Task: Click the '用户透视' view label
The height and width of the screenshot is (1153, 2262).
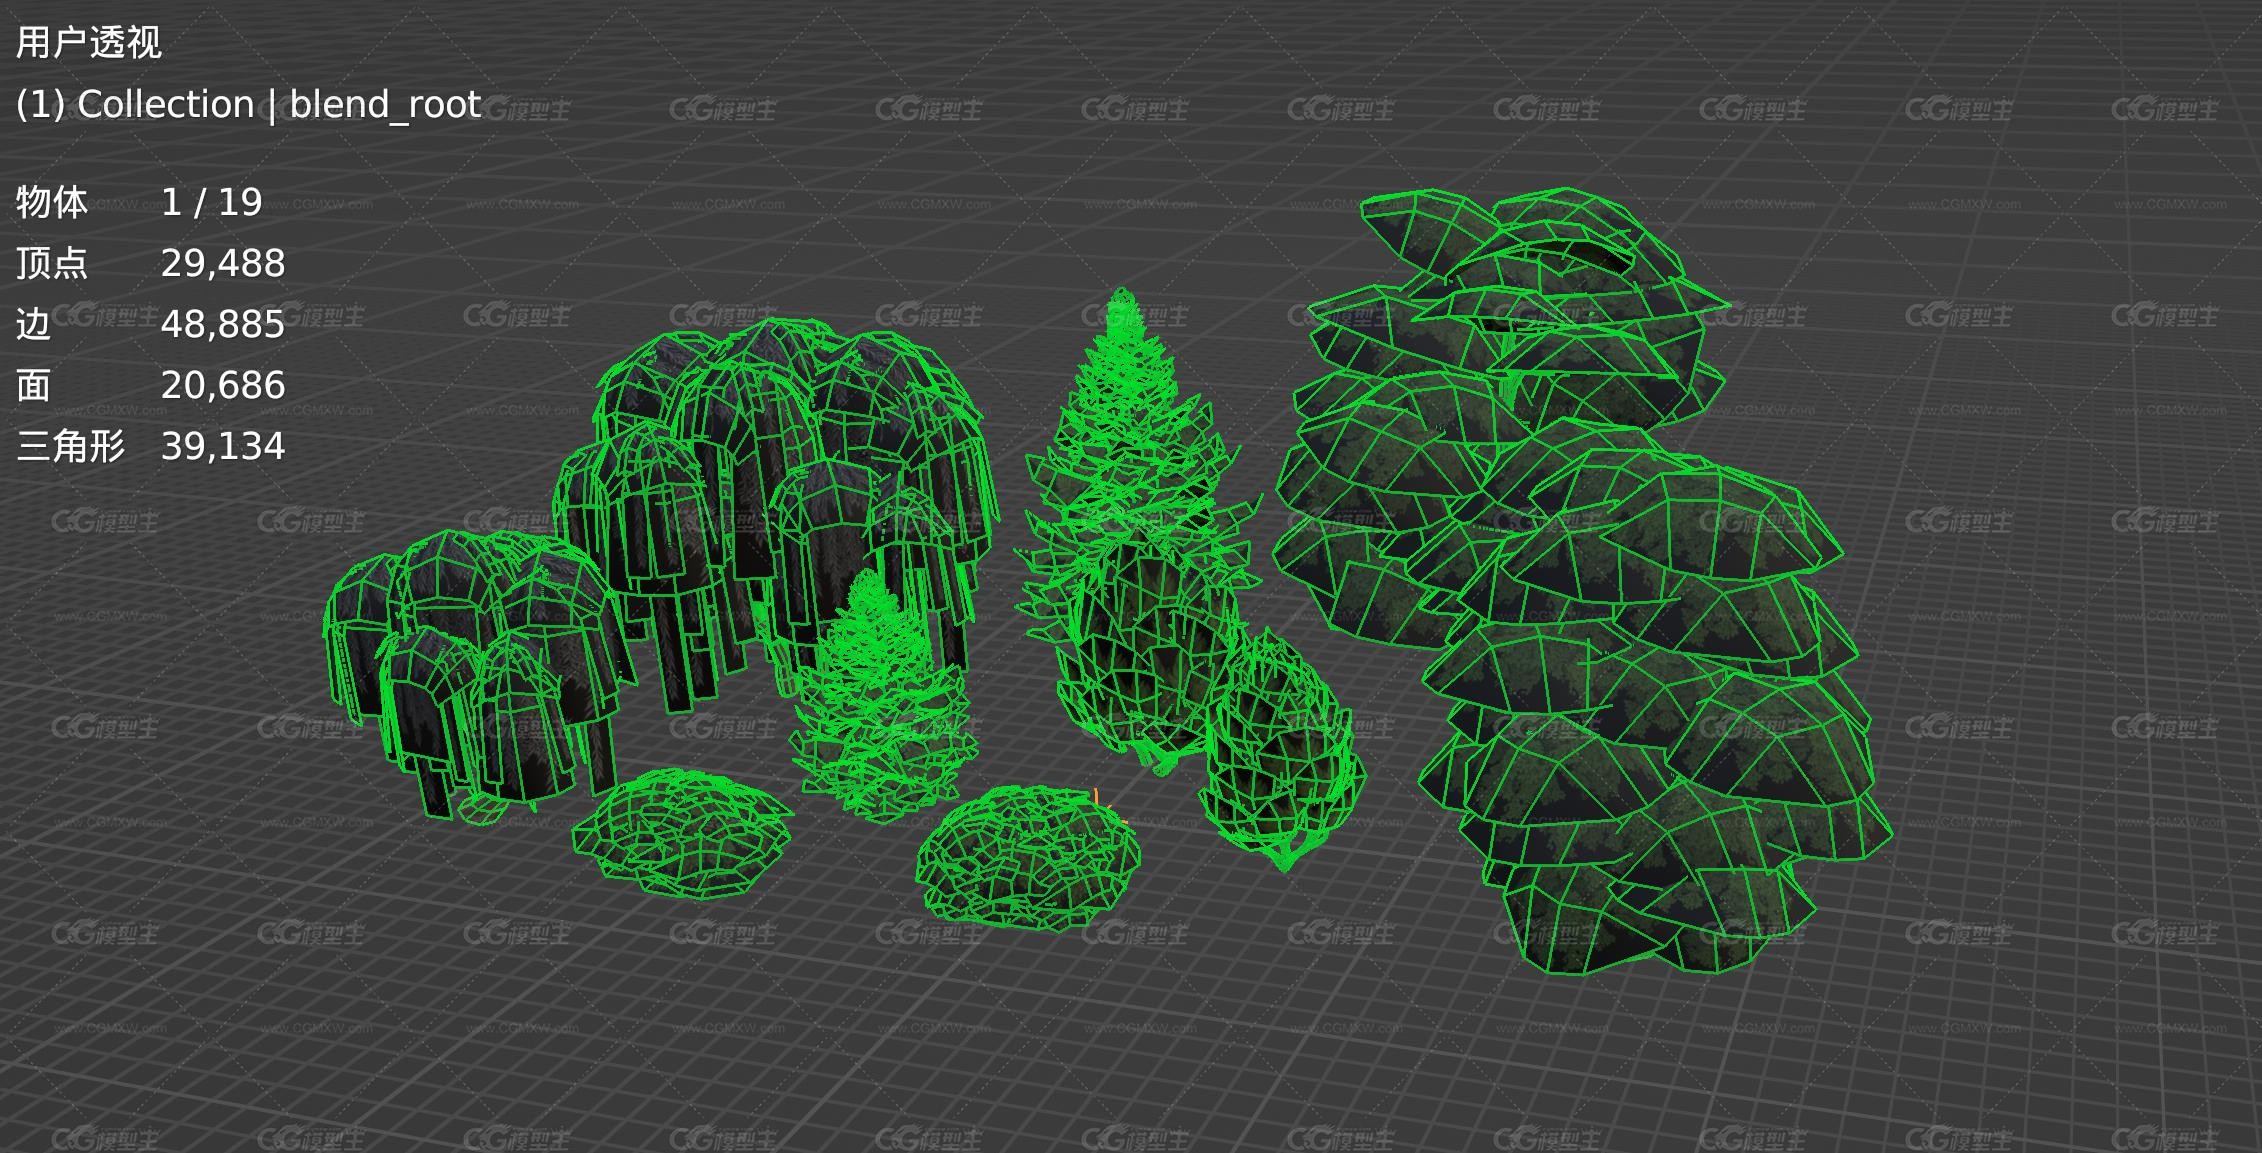Action: 88,42
